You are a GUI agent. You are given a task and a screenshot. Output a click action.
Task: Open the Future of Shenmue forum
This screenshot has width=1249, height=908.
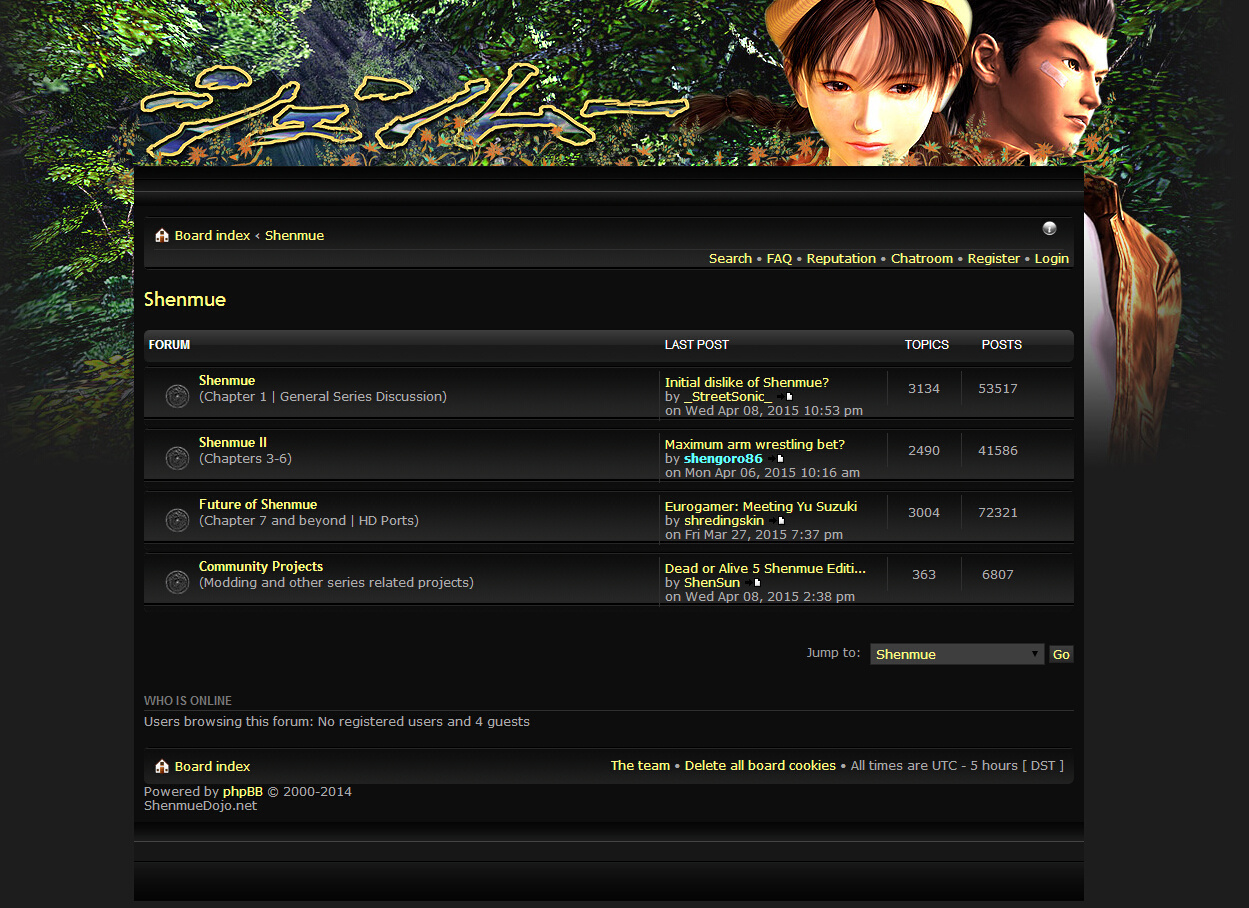coord(258,505)
